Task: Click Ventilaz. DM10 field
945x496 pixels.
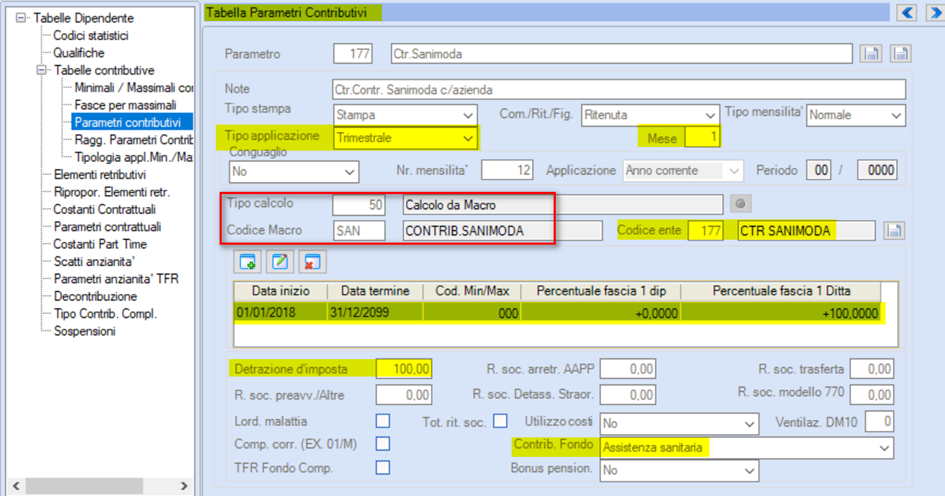Action: pos(879,421)
